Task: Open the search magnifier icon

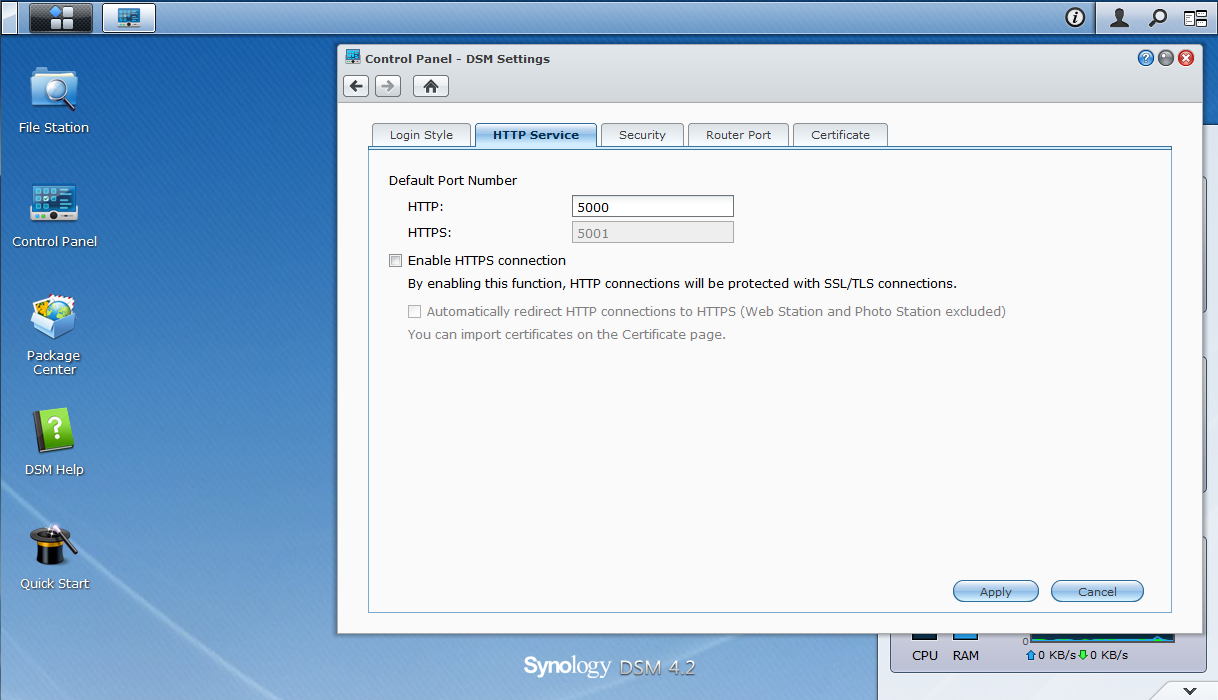Action: pyautogui.click(x=1158, y=17)
